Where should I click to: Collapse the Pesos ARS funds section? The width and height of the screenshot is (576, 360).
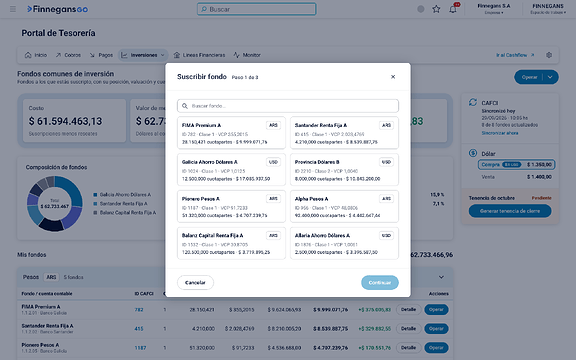click(x=441, y=277)
